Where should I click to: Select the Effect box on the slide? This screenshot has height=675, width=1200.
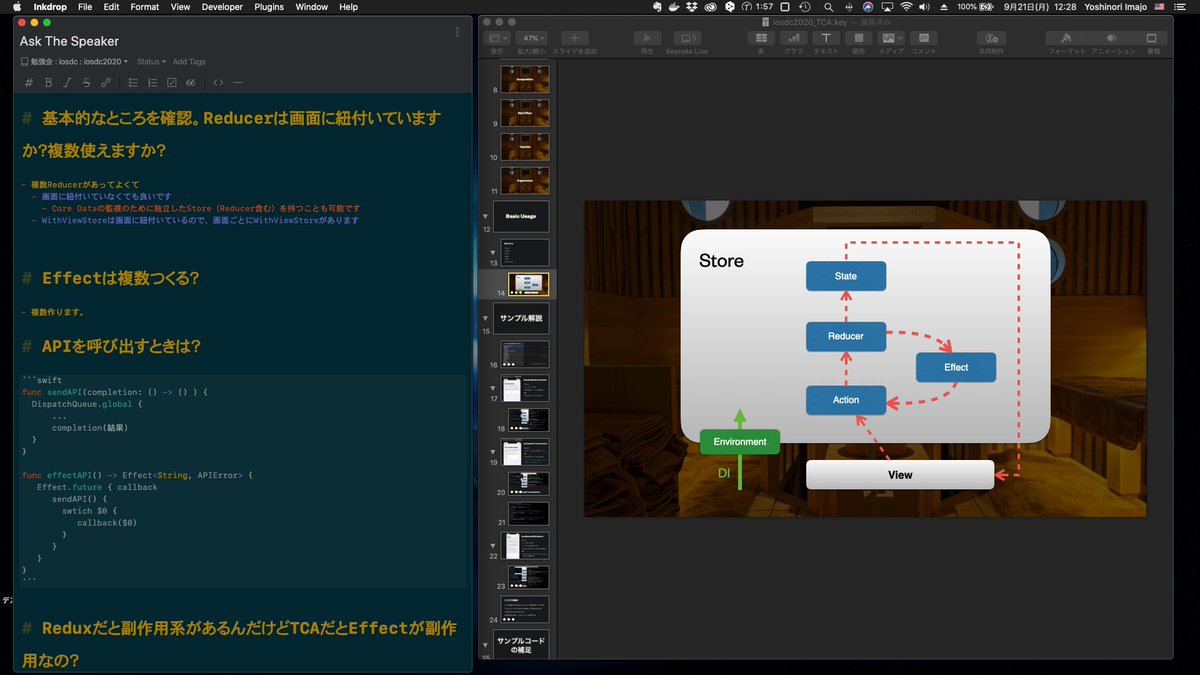(x=956, y=367)
